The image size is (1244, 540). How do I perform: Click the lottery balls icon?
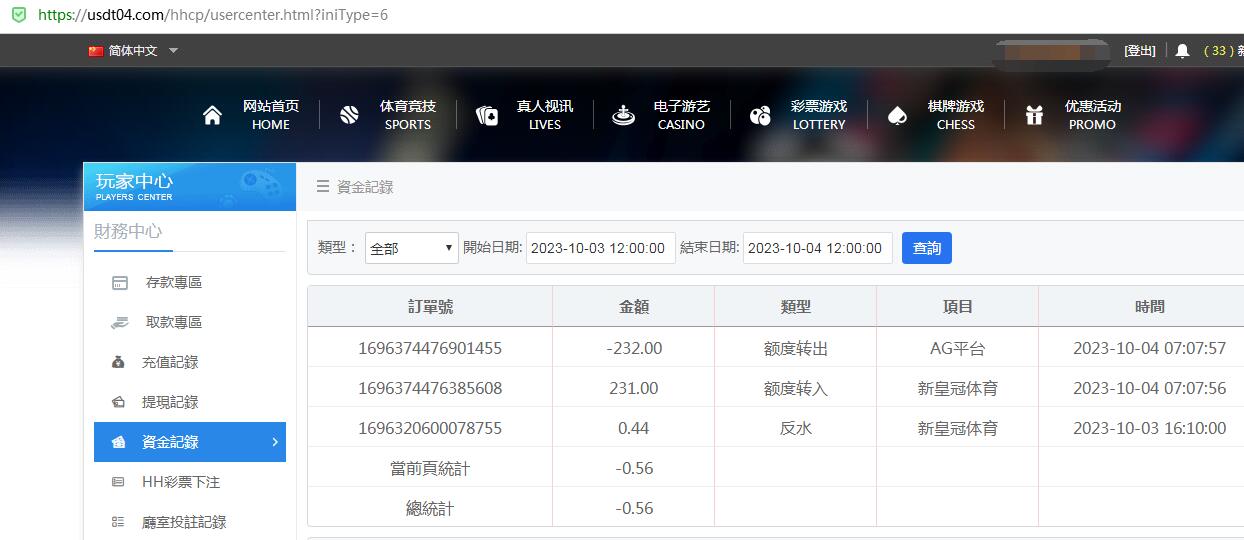pos(760,116)
